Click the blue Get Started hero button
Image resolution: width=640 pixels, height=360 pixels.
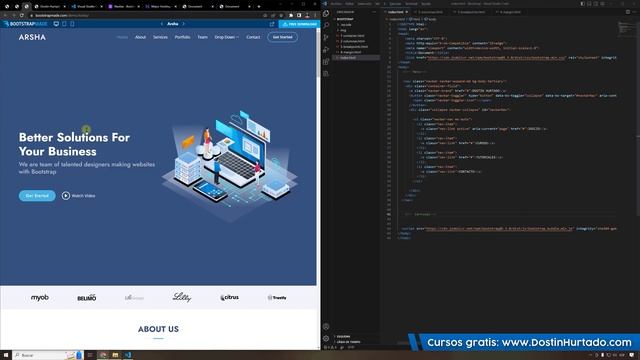(37, 196)
